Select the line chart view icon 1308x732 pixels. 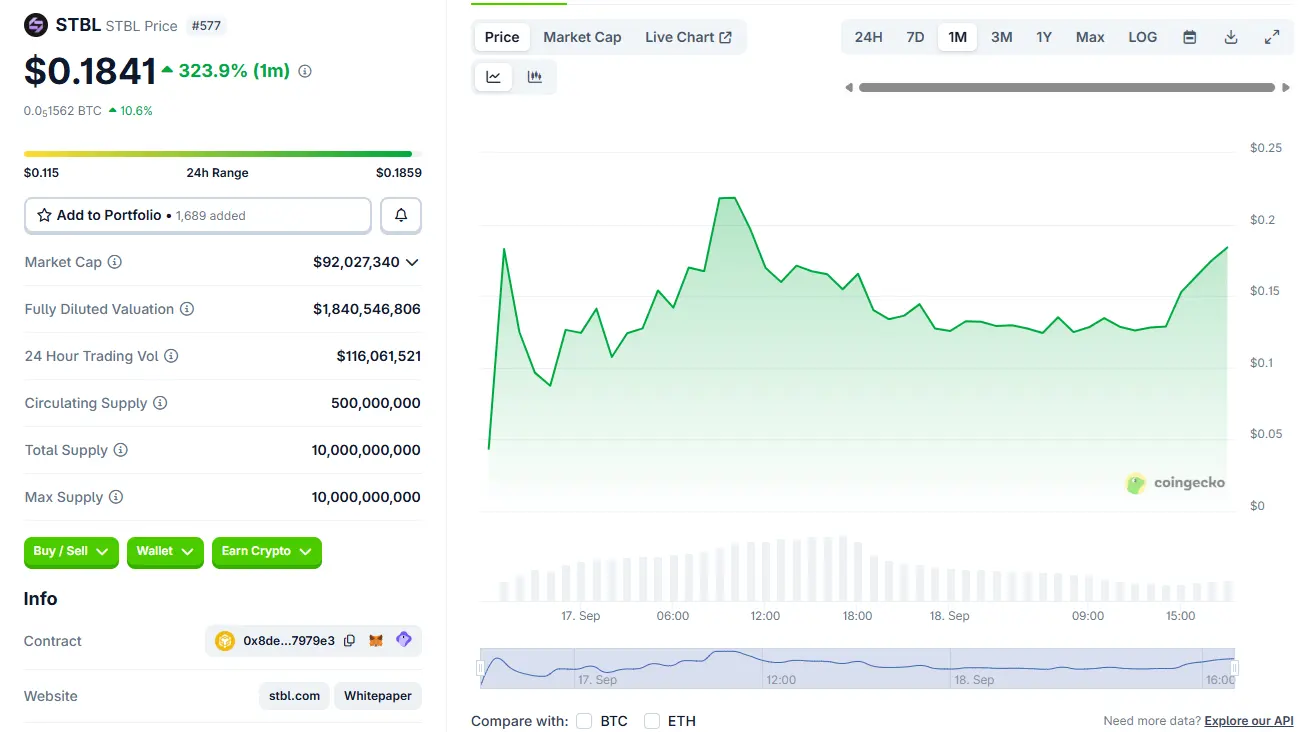pos(493,77)
